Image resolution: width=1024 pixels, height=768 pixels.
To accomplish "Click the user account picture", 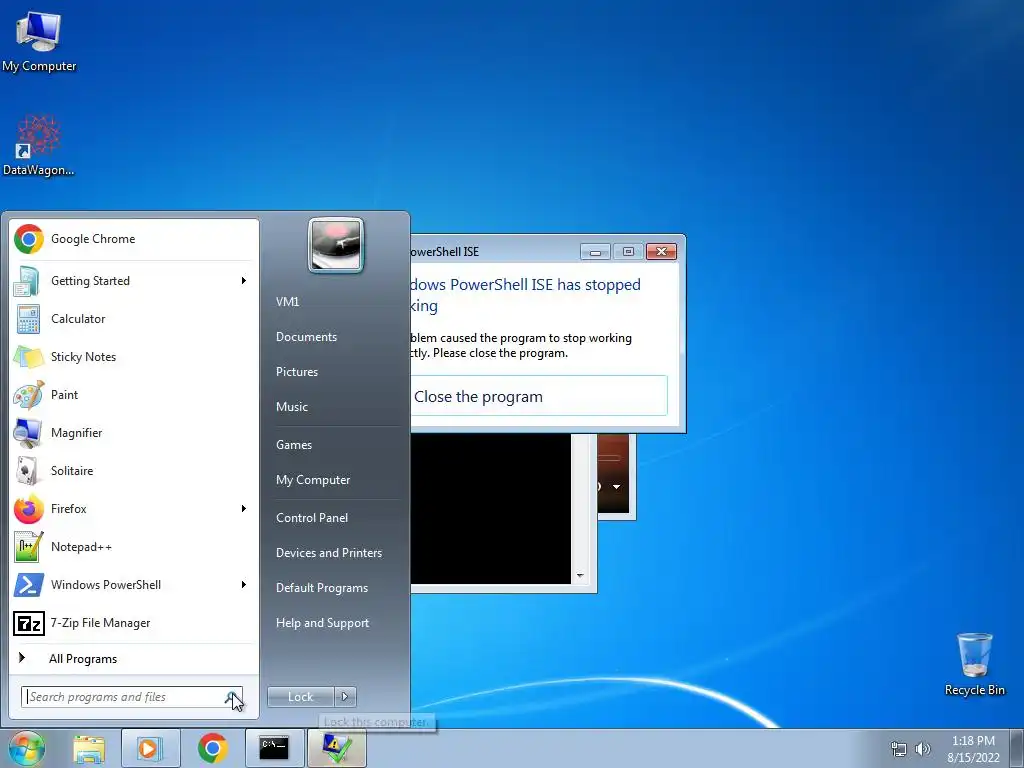I will point(336,244).
